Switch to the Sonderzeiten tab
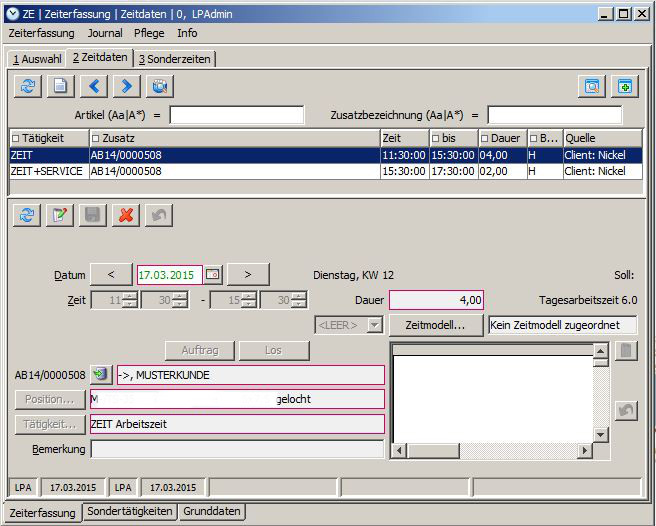 (x=175, y=59)
